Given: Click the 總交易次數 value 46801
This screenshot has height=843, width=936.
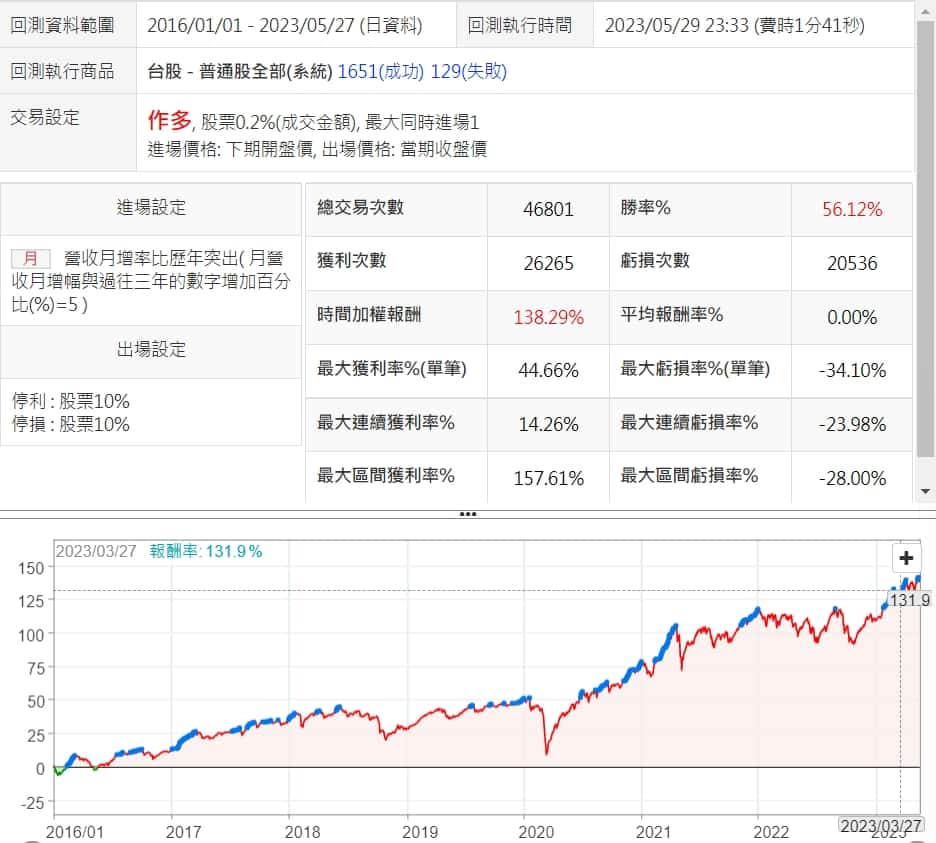Looking at the screenshot, I should tap(548, 209).
